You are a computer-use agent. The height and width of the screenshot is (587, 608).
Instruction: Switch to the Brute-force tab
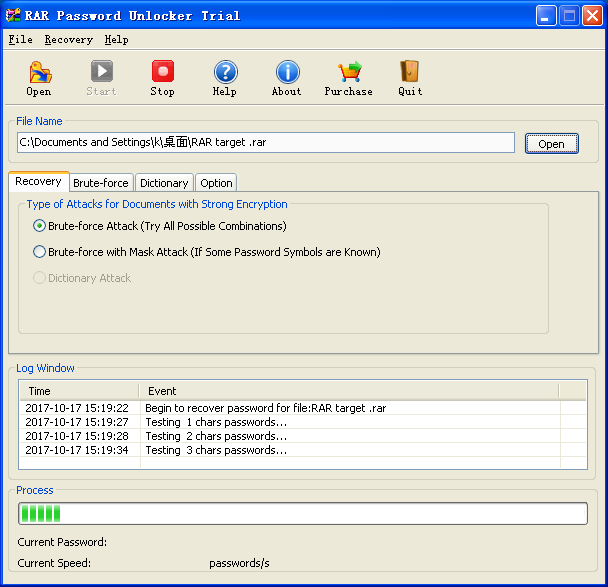101,183
